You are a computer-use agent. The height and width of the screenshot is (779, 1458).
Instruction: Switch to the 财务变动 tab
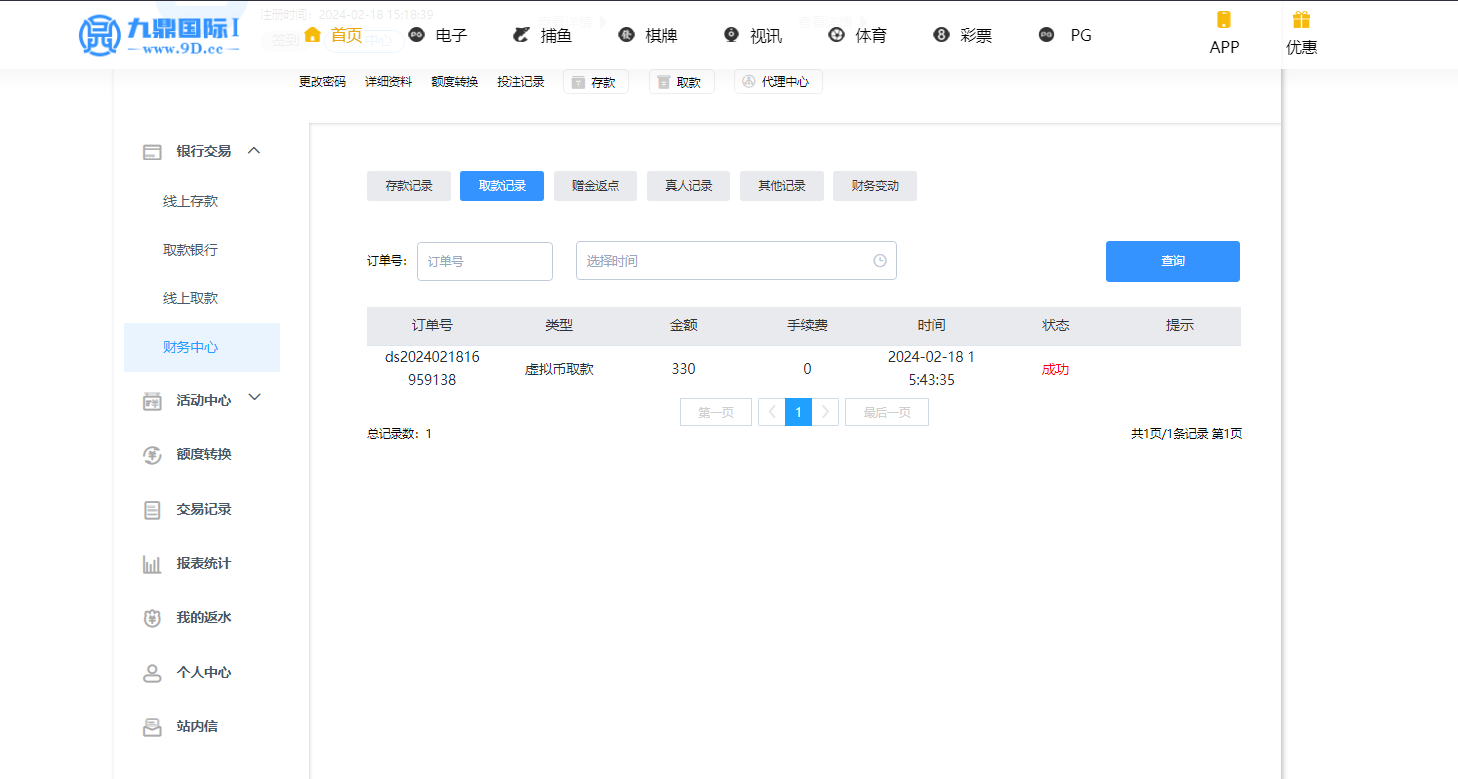tap(874, 186)
